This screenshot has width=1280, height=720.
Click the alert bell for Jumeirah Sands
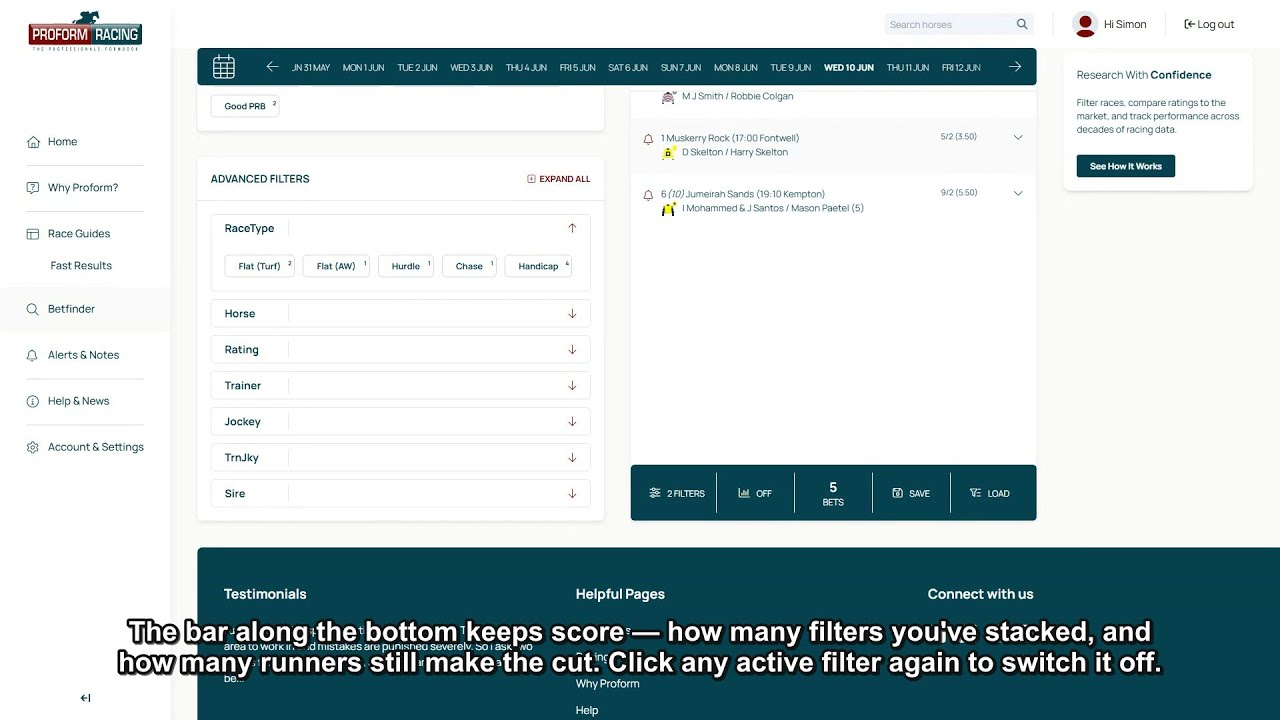click(648, 195)
